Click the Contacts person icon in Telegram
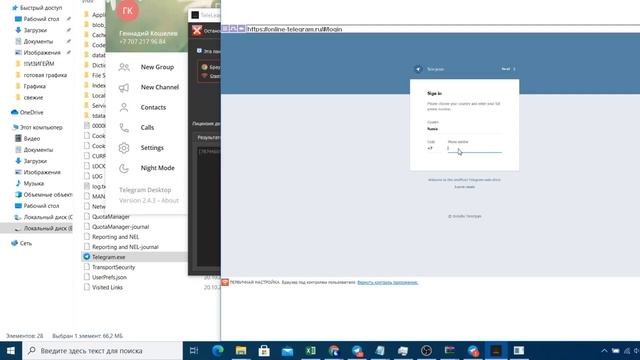The image size is (640, 360). point(124,107)
